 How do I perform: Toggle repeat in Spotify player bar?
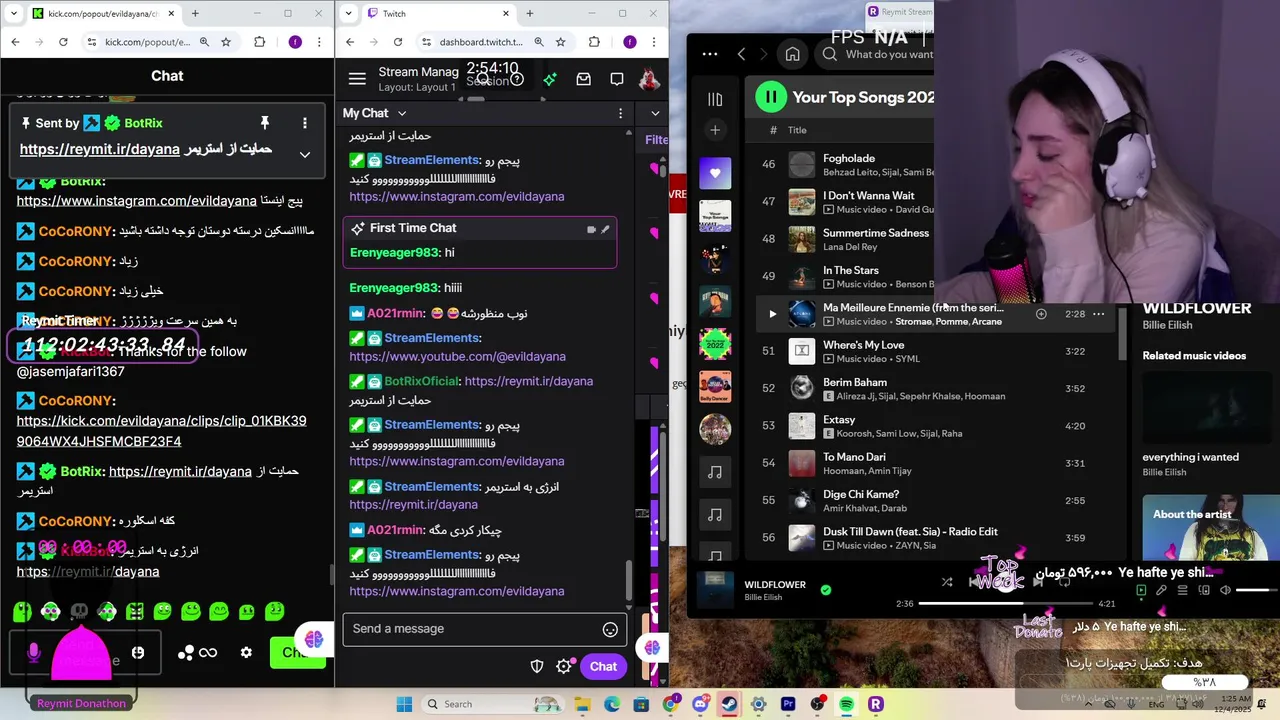pos(1064,581)
